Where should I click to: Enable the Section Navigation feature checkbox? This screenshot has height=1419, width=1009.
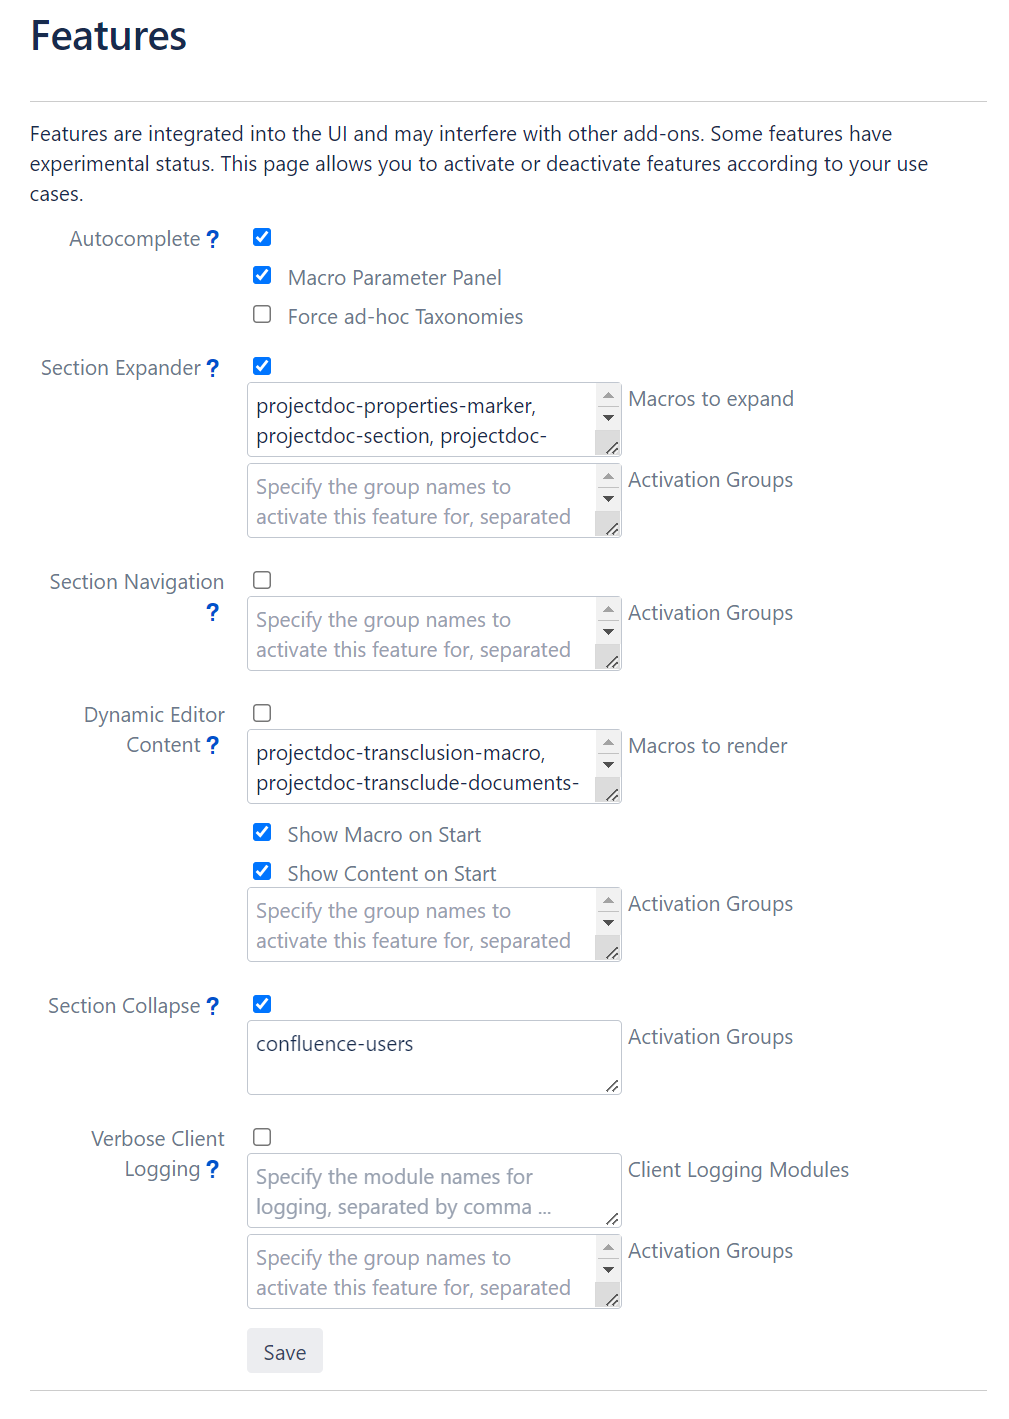click(x=262, y=580)
